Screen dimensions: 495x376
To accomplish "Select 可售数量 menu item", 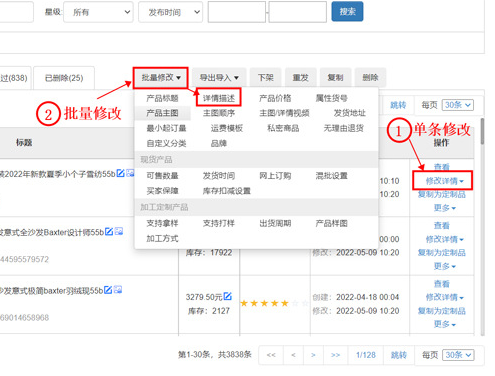I will pyautogui.click(x=162, y=176).
